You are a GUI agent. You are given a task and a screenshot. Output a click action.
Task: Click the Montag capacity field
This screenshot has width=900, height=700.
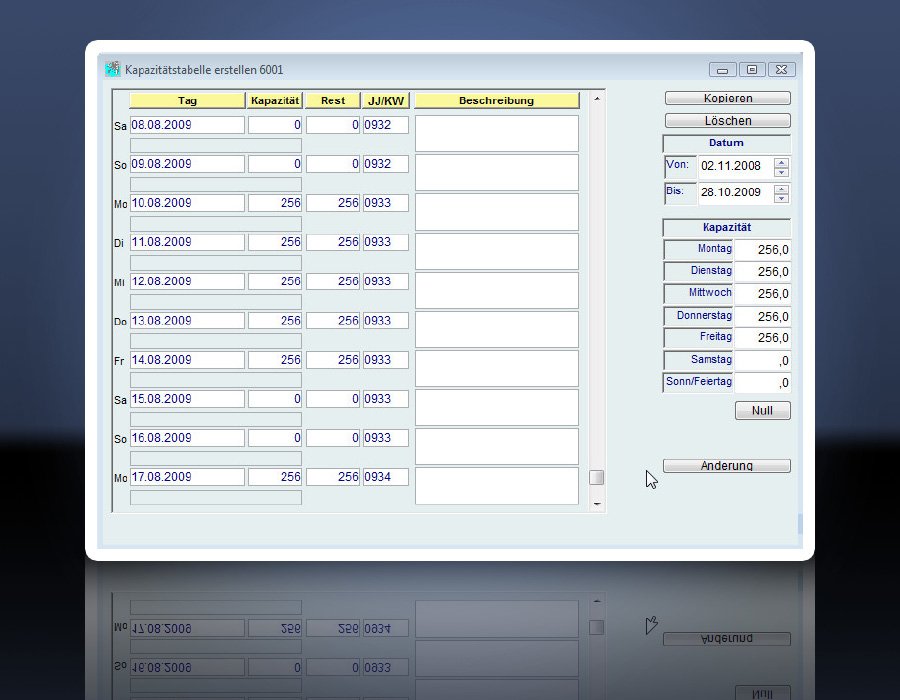762,250
